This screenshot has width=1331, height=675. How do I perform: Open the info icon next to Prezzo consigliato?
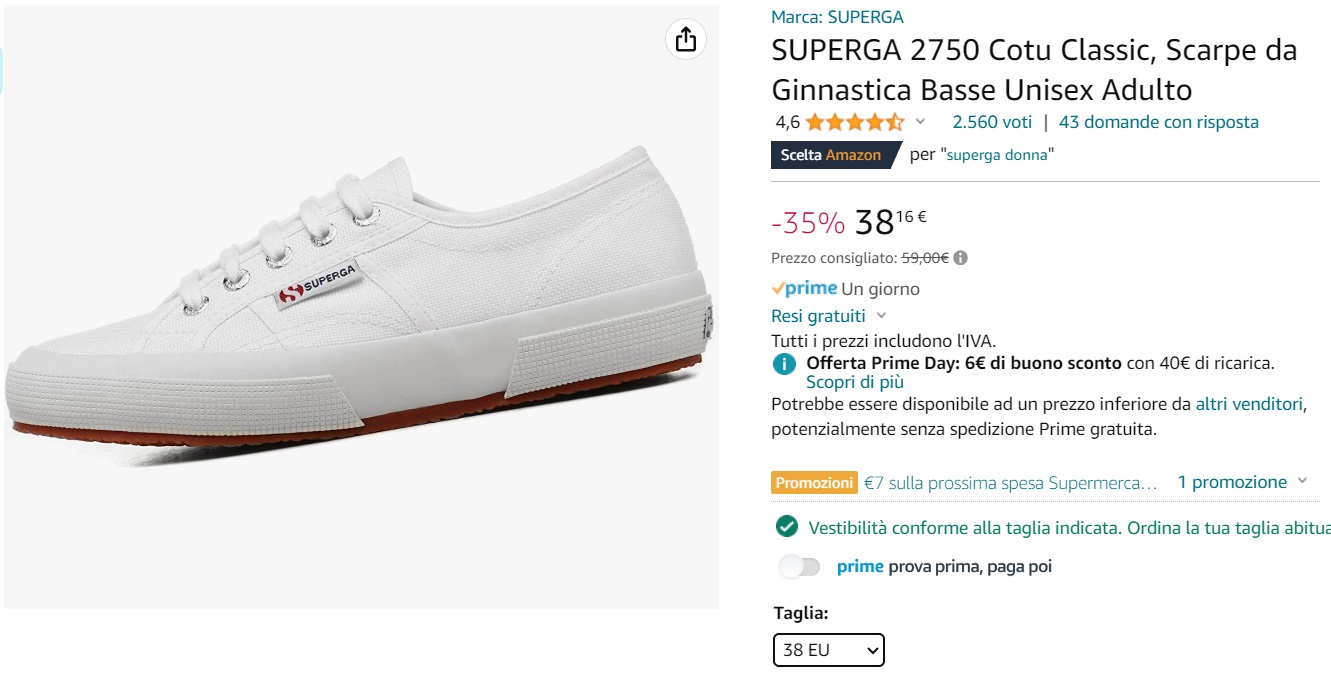[960, 256]
